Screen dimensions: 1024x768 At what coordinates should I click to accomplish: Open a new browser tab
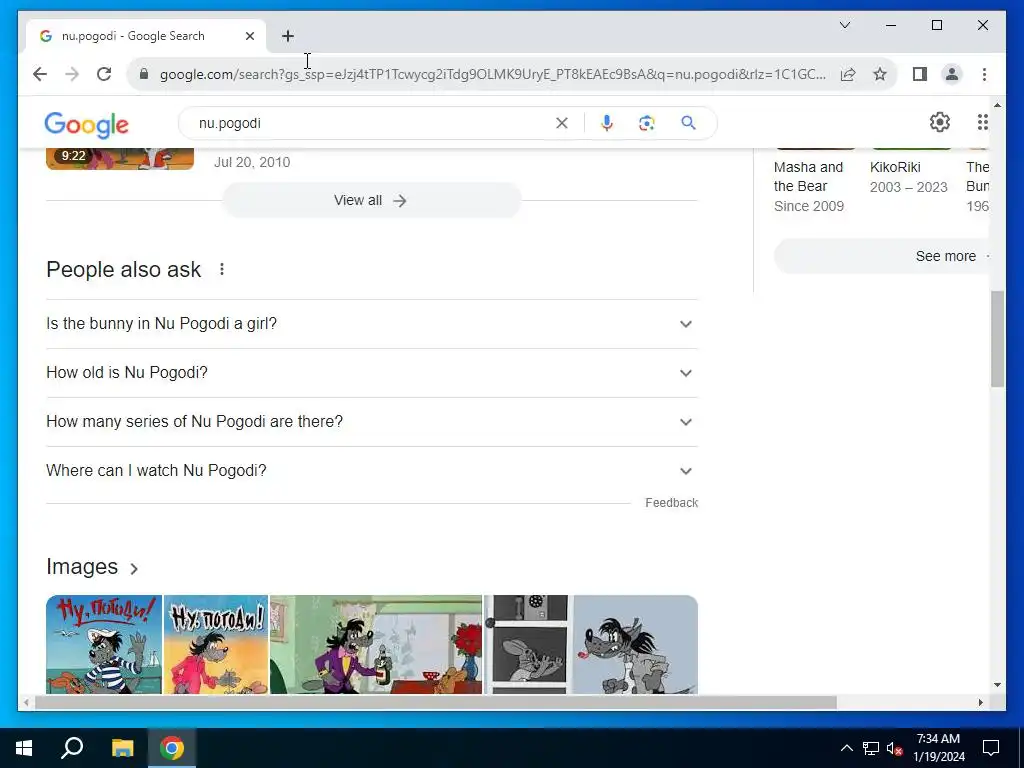(x=288, y=36)
